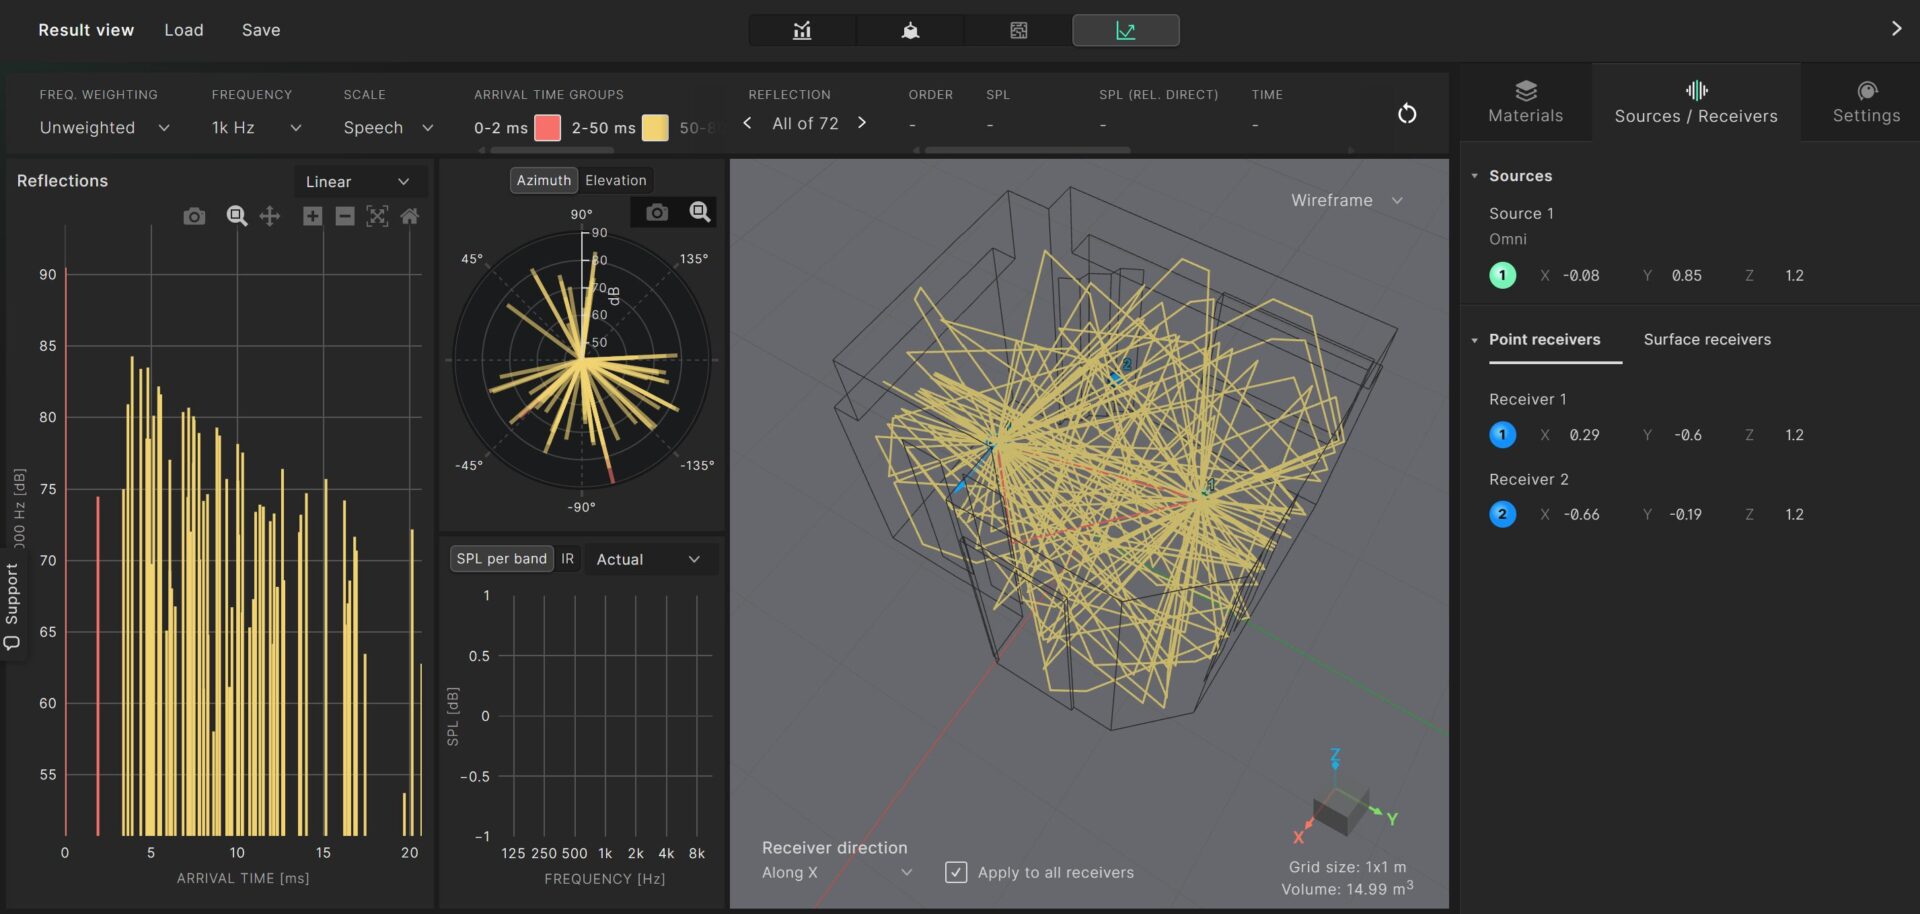Activate the pan tool in the Reflections plot
Screen dimensions: 1920x914
270,216
